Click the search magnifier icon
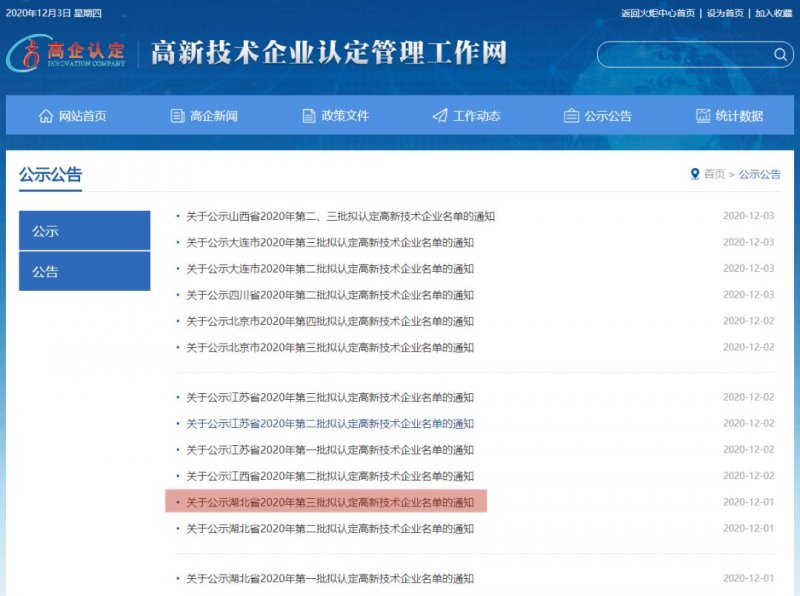 [x=780, y=54]
